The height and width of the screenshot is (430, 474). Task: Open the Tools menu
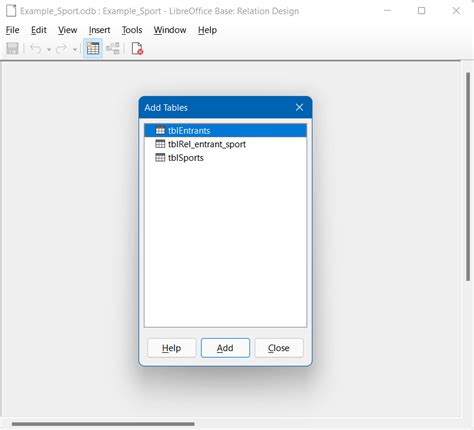coord(132,30)
